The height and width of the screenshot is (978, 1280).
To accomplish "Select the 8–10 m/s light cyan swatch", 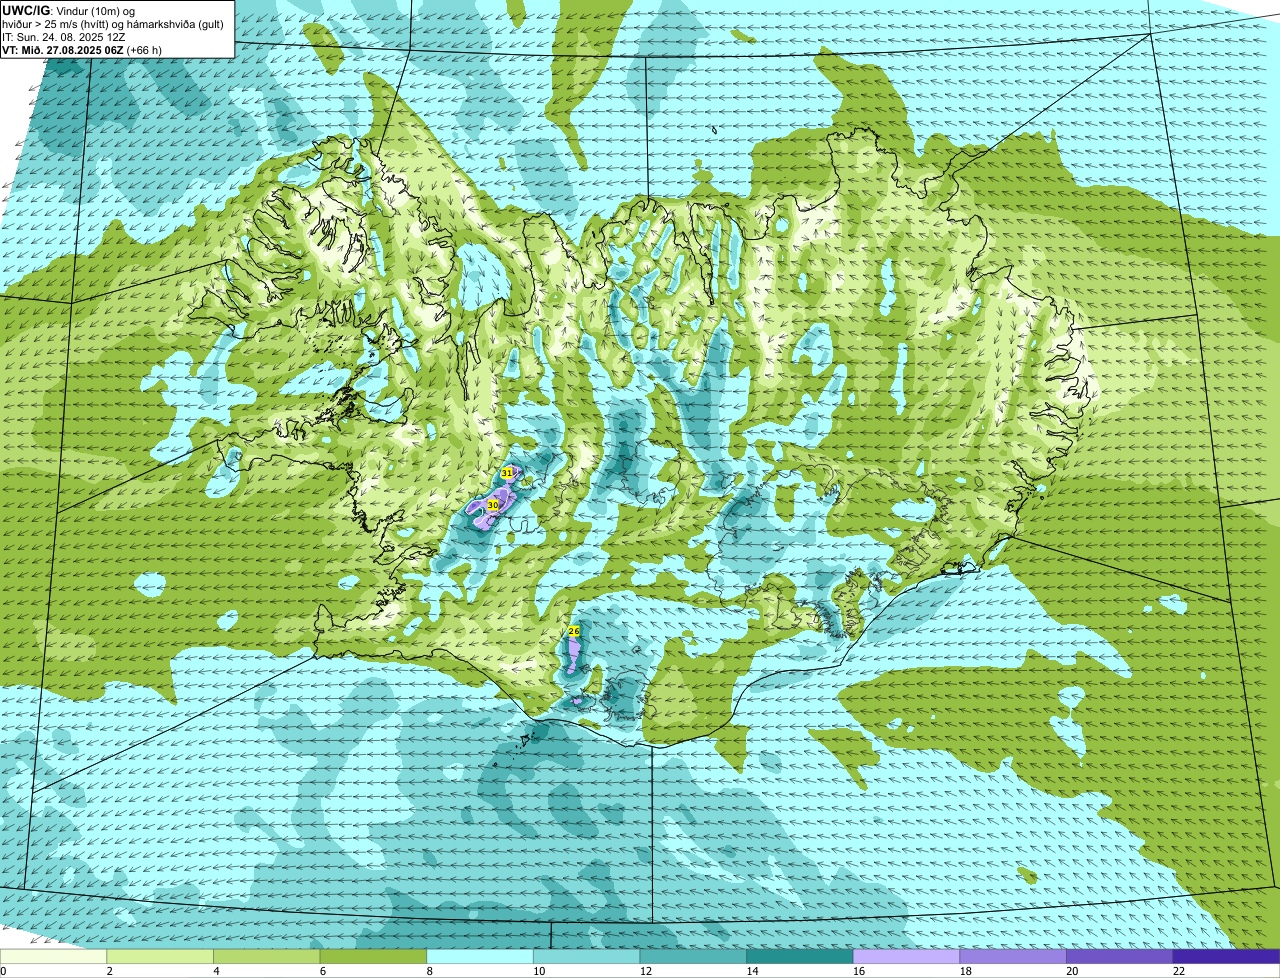I will coord(480,956).
